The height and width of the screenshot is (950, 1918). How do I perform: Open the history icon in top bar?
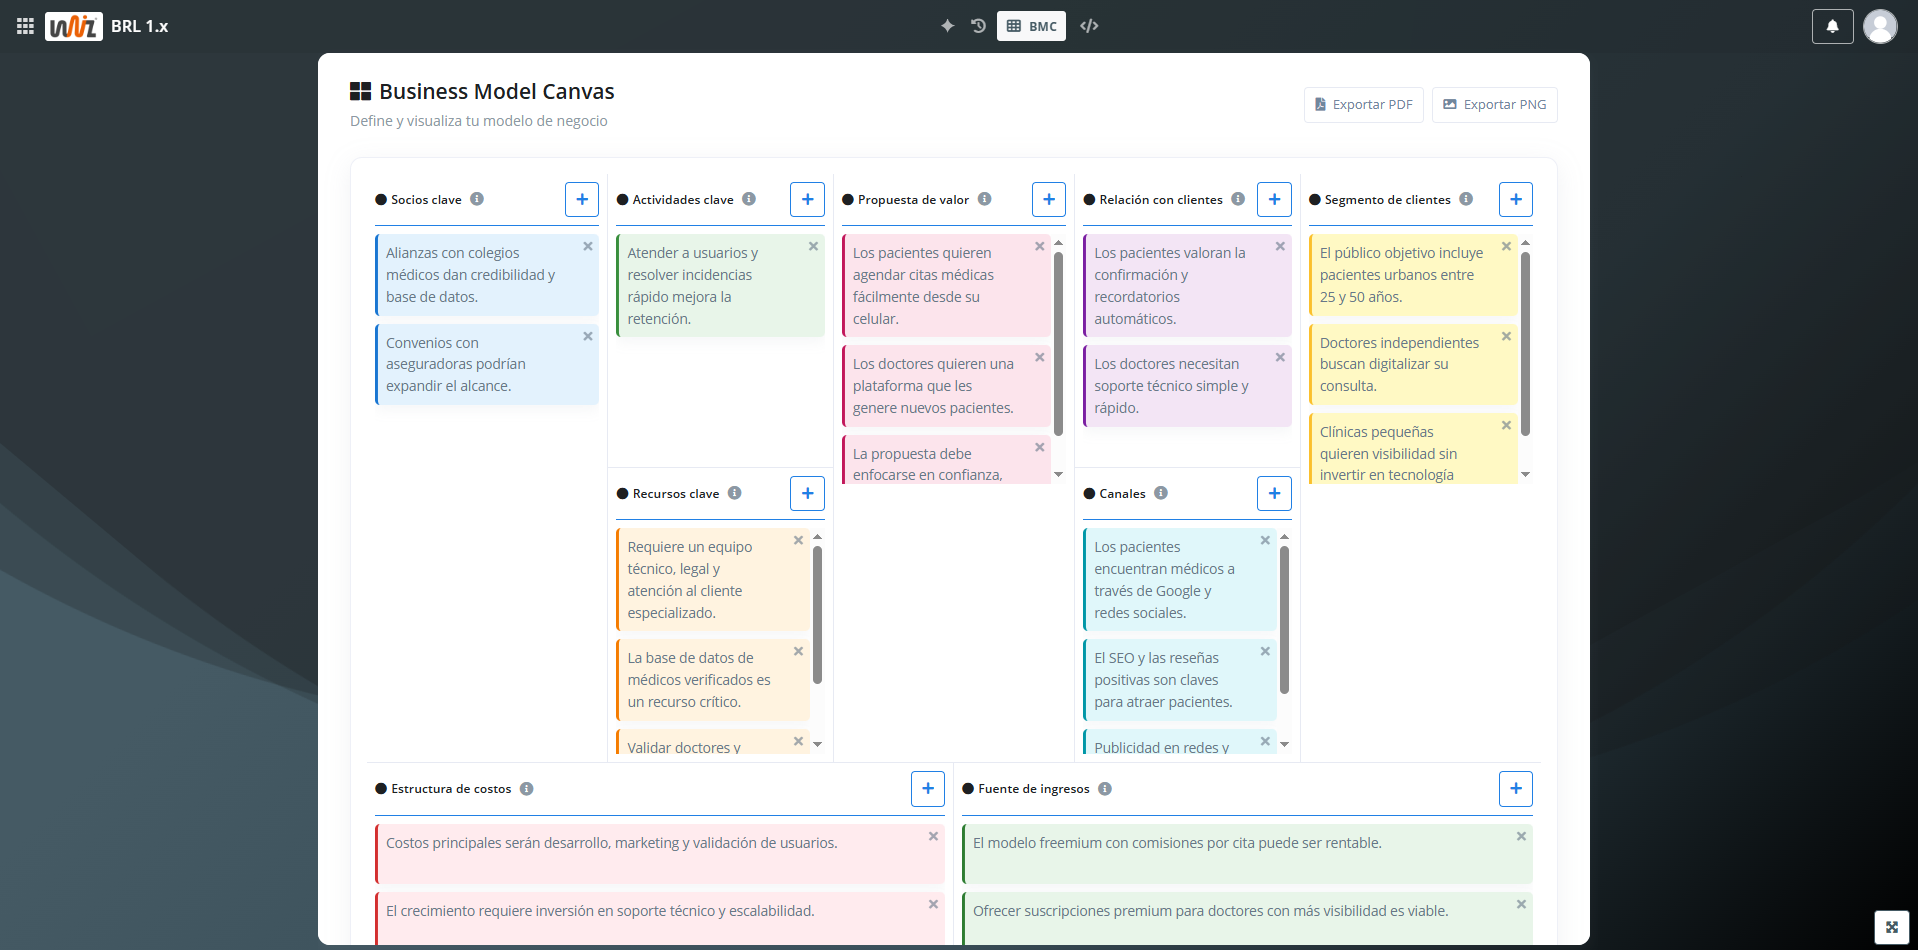pyautogui.click(x=978, y=26)
